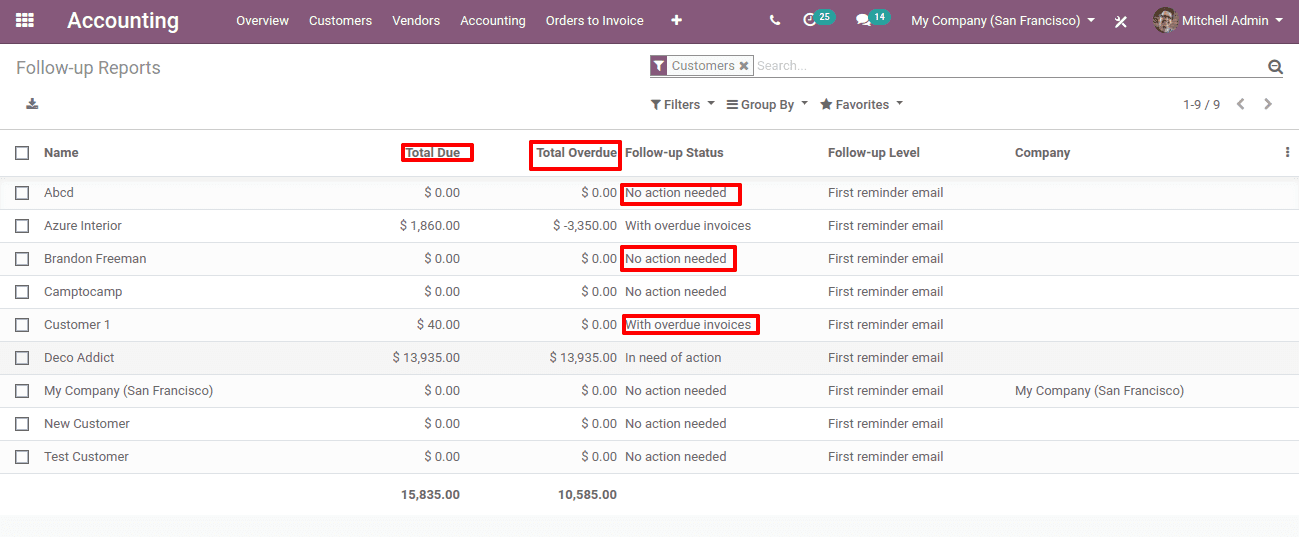Check the Camptocamp row checkbox

point(22,292)
